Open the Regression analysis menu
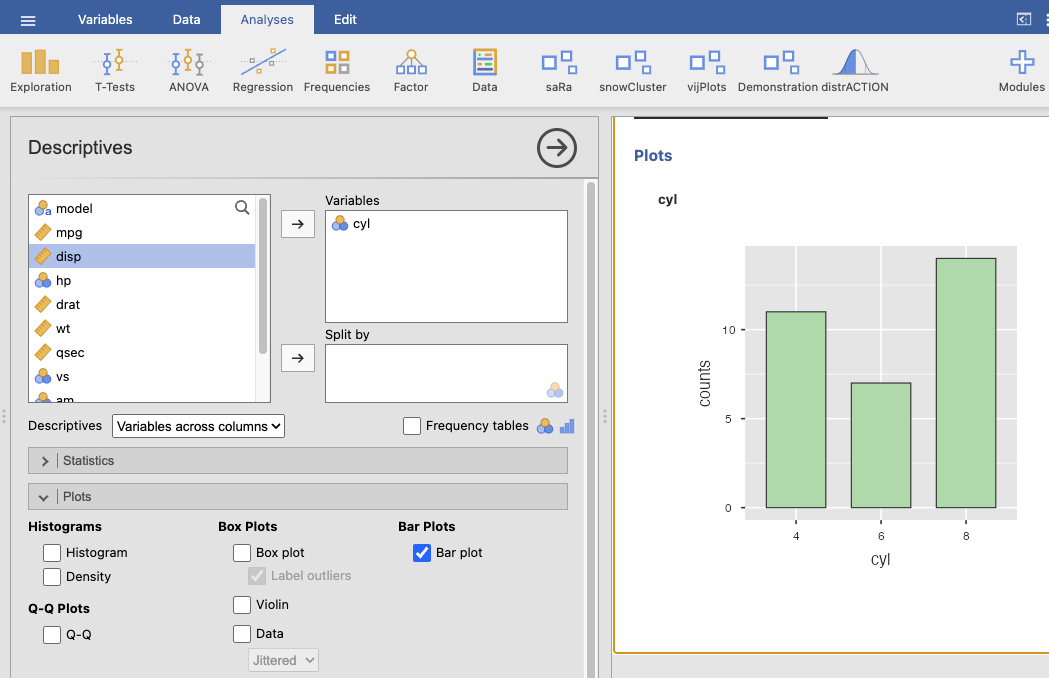 click(262, 71)
